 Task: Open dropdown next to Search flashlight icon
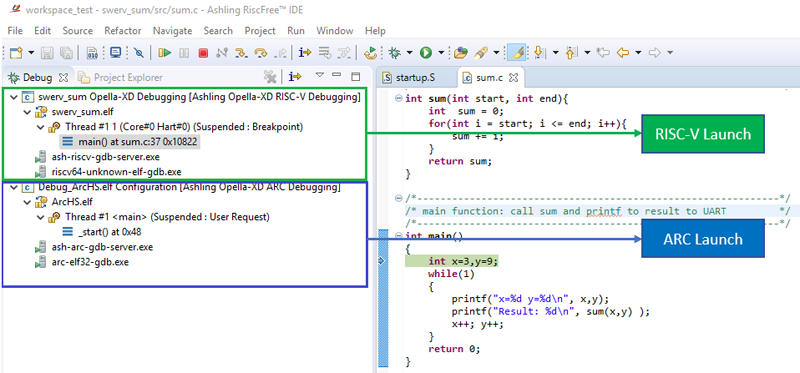[496, 53]
